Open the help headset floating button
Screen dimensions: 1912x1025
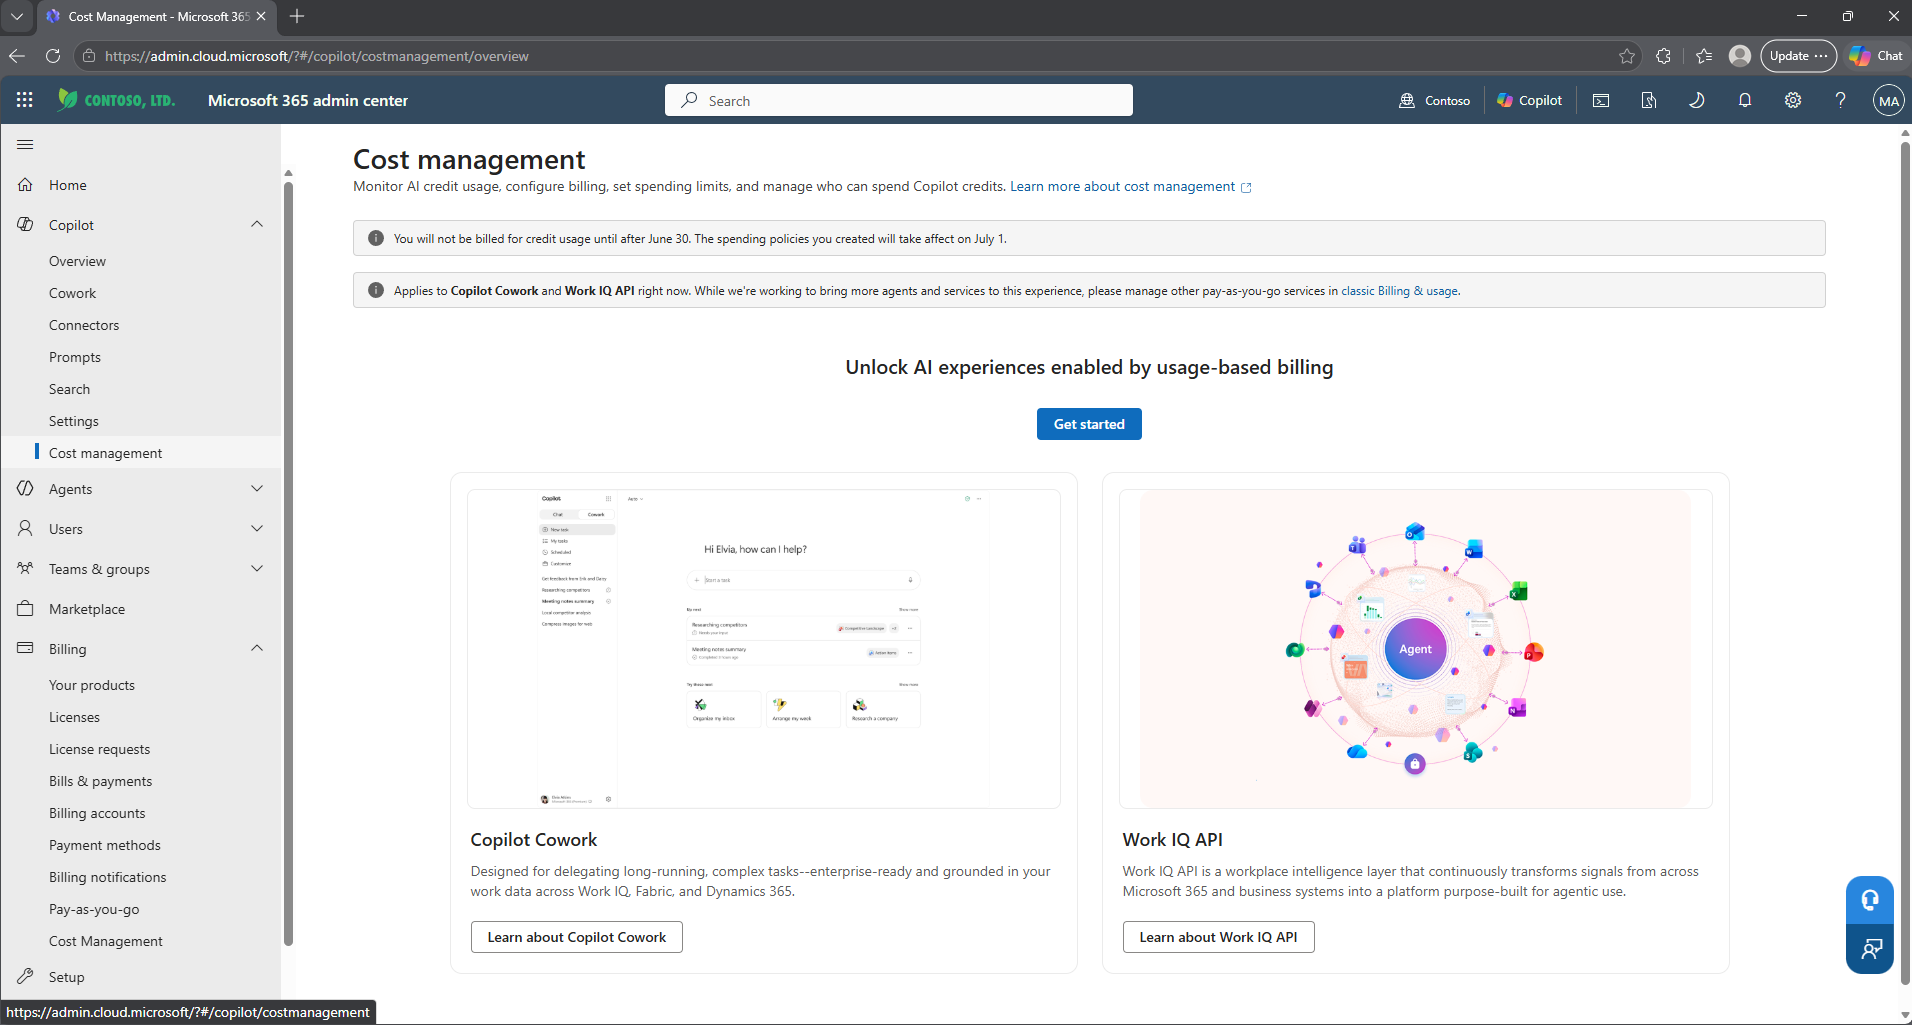click(1869, 900)
